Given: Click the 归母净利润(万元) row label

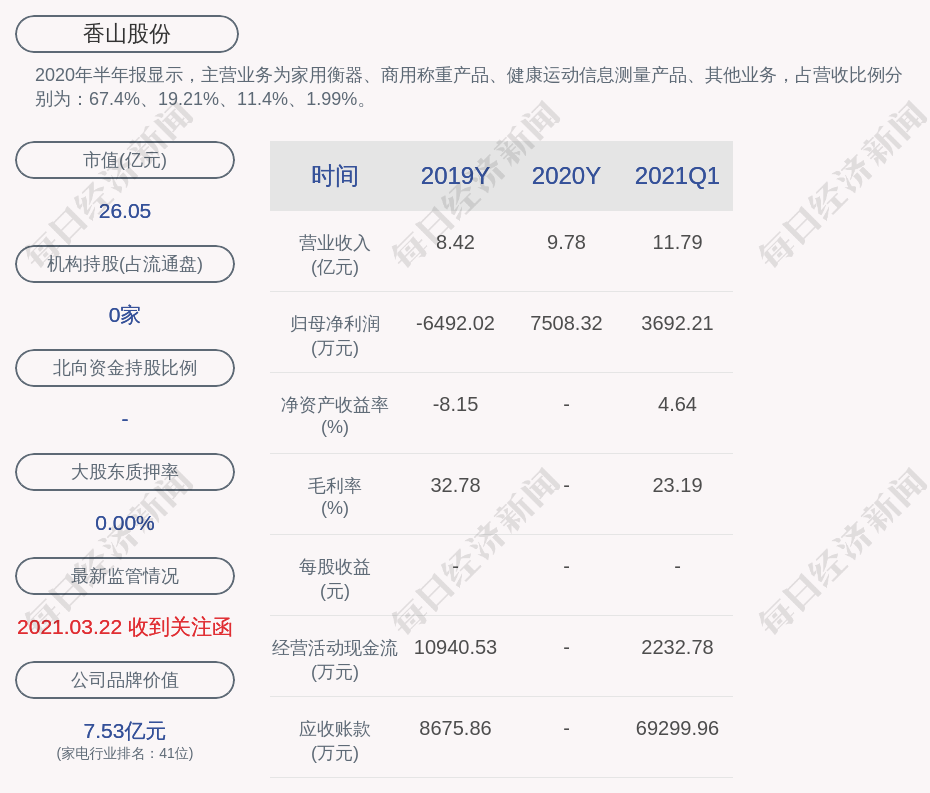Looking at the screenshot, I should coord(334,335).
